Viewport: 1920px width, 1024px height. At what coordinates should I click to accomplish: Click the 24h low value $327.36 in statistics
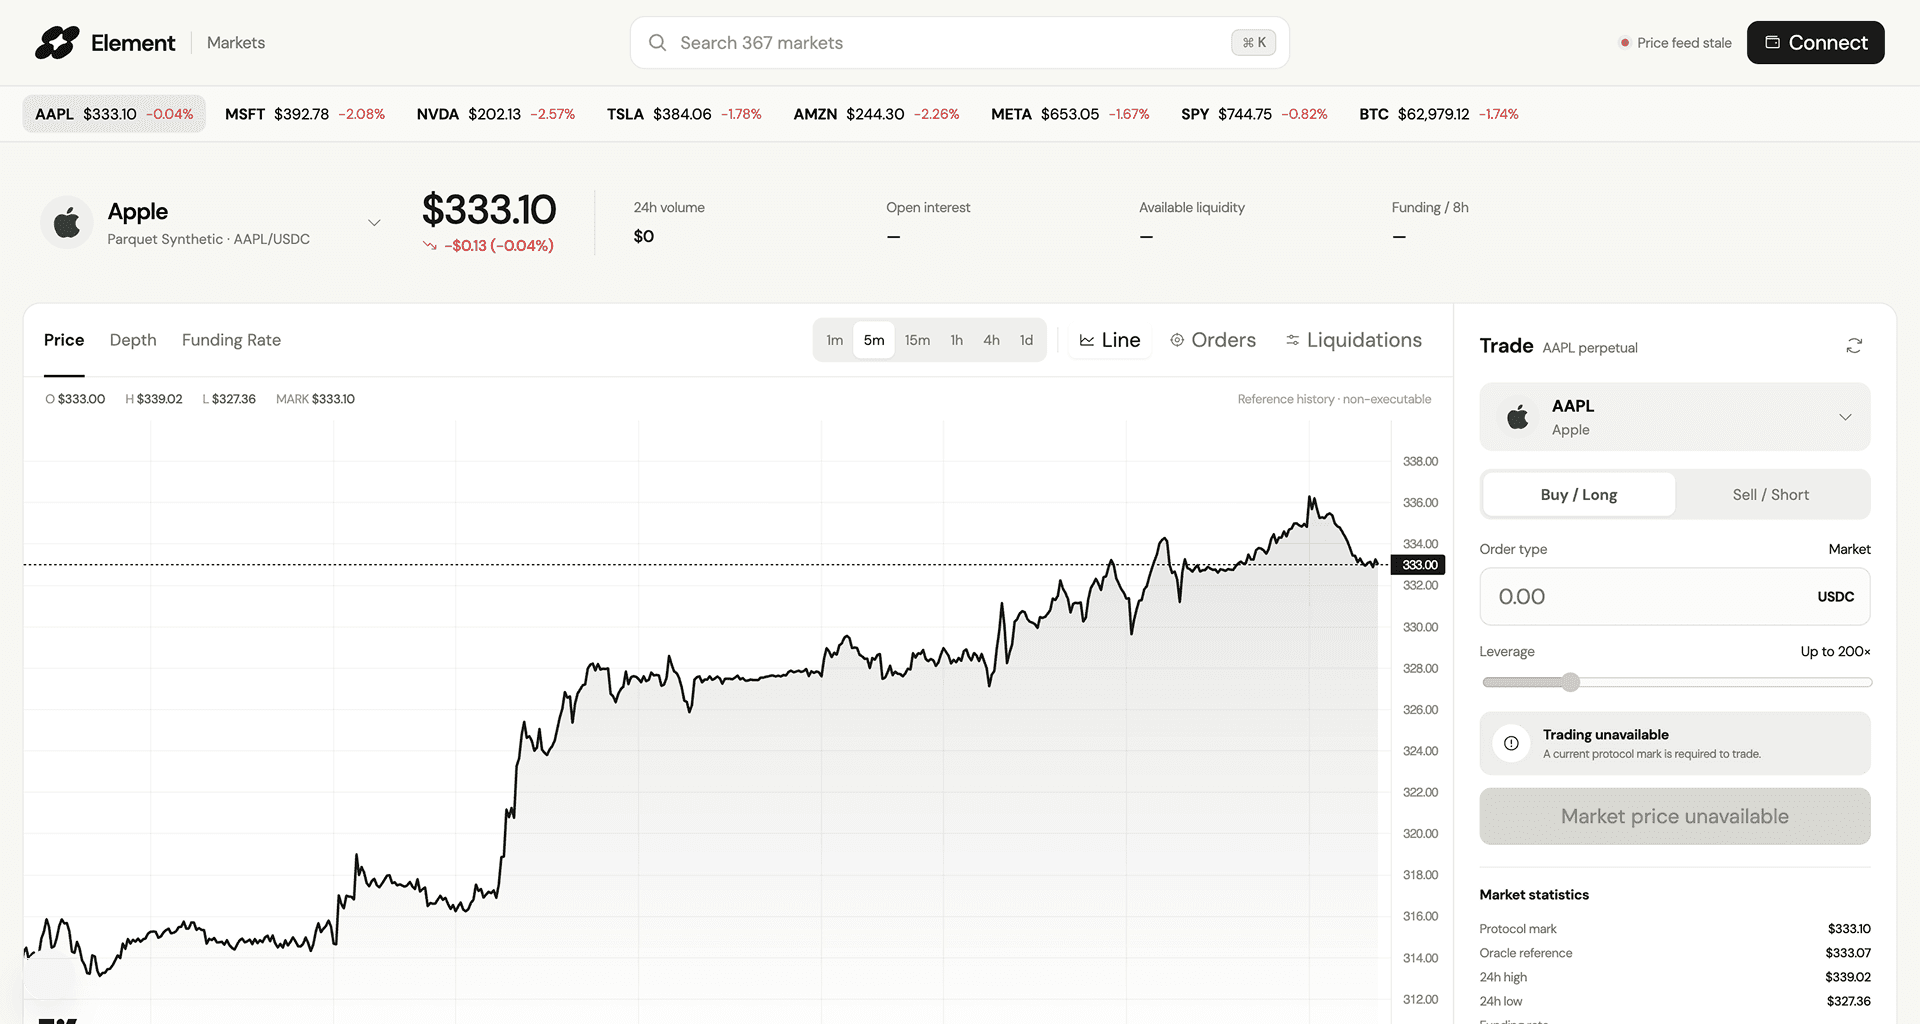(x=1848, y=1001)
